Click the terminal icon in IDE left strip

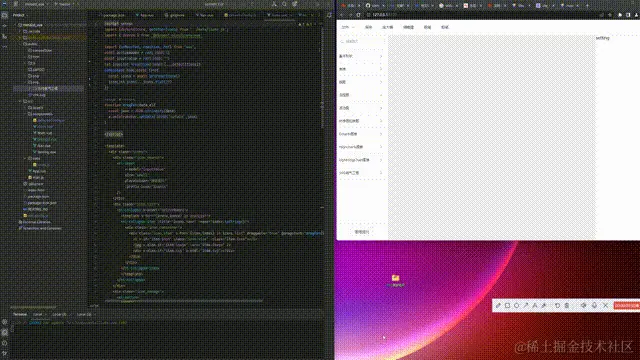4,332
